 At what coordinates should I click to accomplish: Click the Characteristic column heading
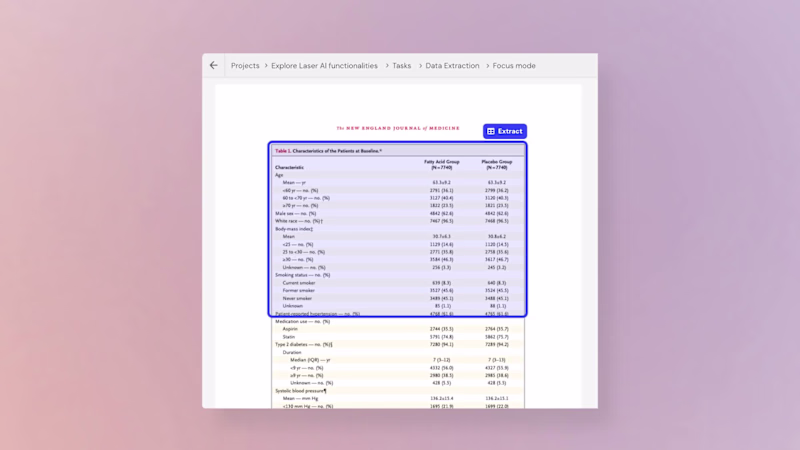pyautogui.click(x=289, y=167)
